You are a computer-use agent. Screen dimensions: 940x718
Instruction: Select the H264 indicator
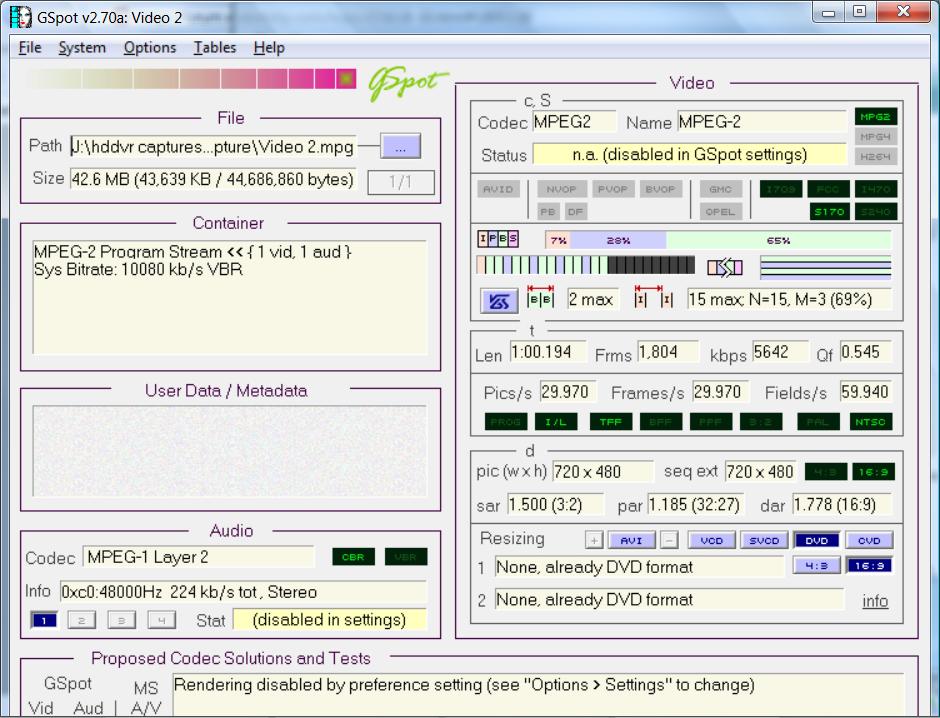876,156
